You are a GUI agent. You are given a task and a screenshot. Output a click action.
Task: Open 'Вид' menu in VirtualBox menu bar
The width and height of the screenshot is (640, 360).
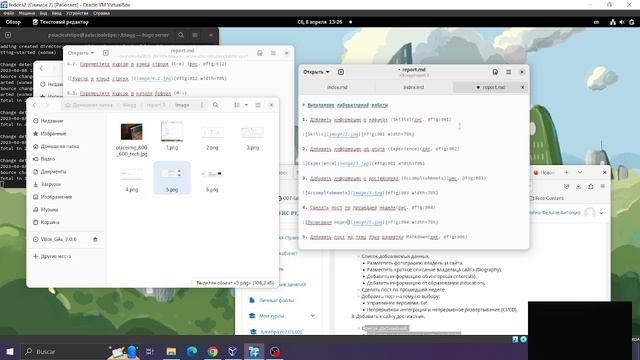43,13
